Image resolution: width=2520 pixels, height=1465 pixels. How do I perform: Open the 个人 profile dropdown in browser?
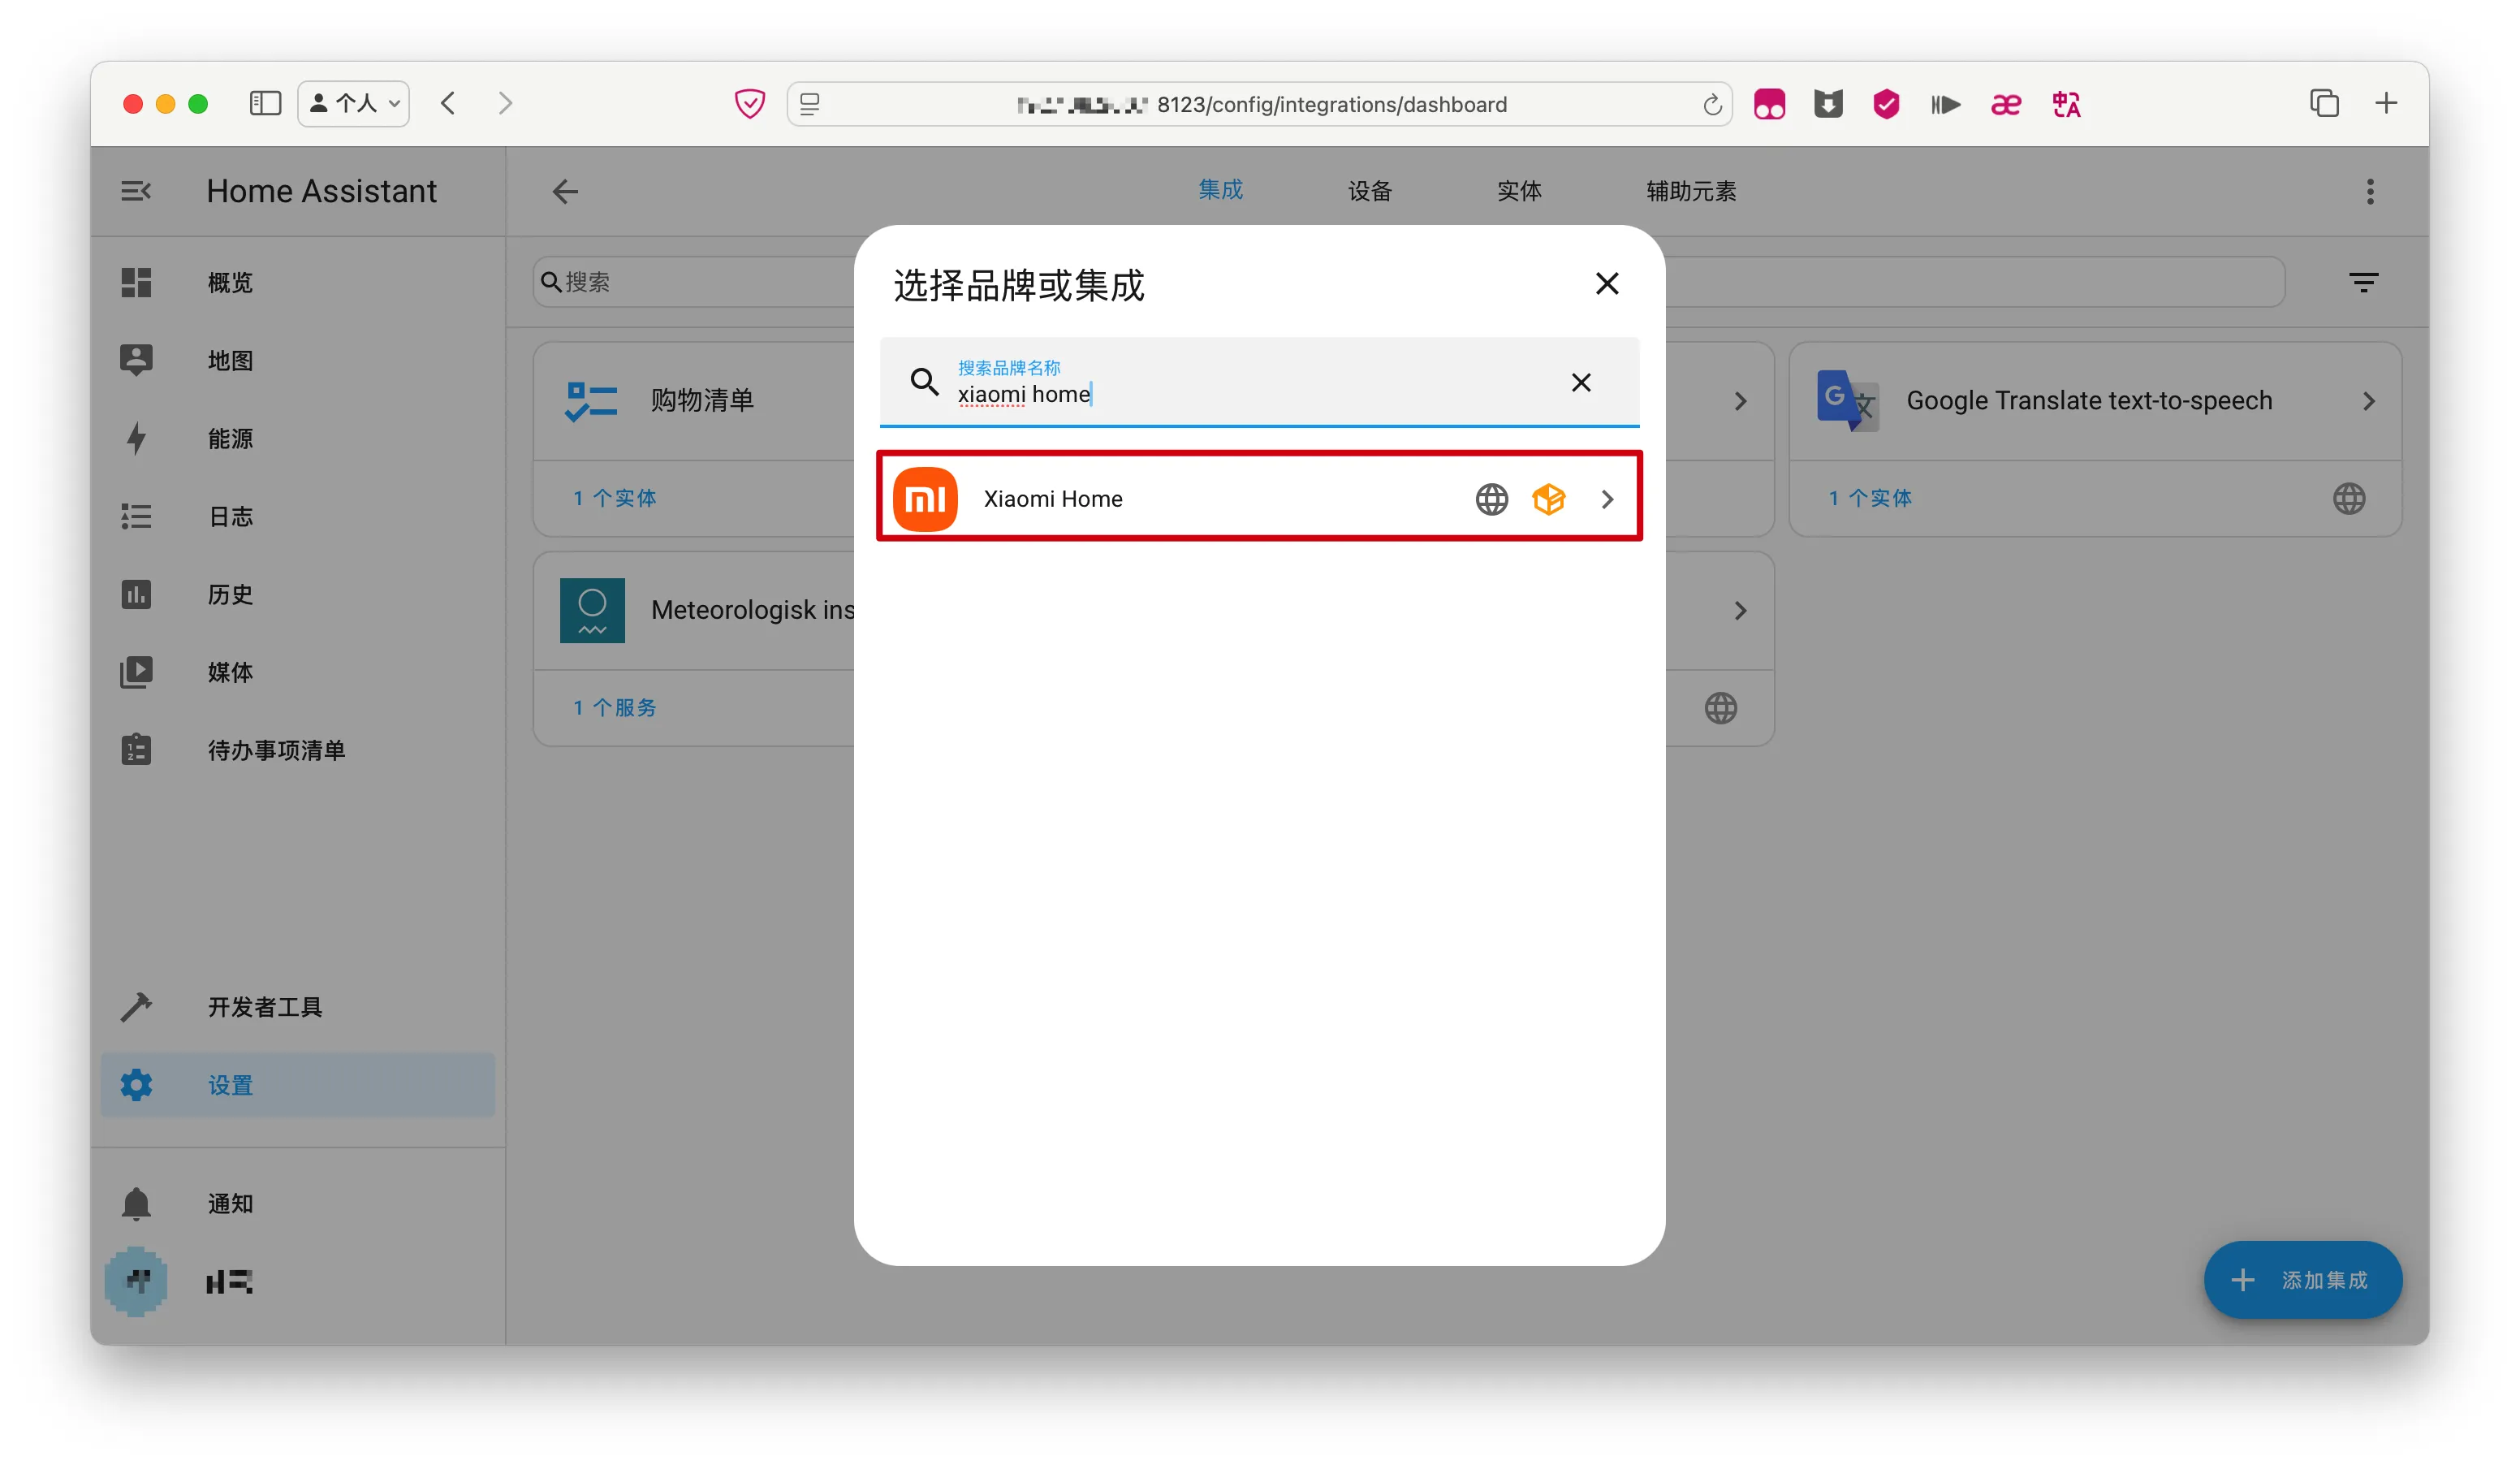[354, 103]
